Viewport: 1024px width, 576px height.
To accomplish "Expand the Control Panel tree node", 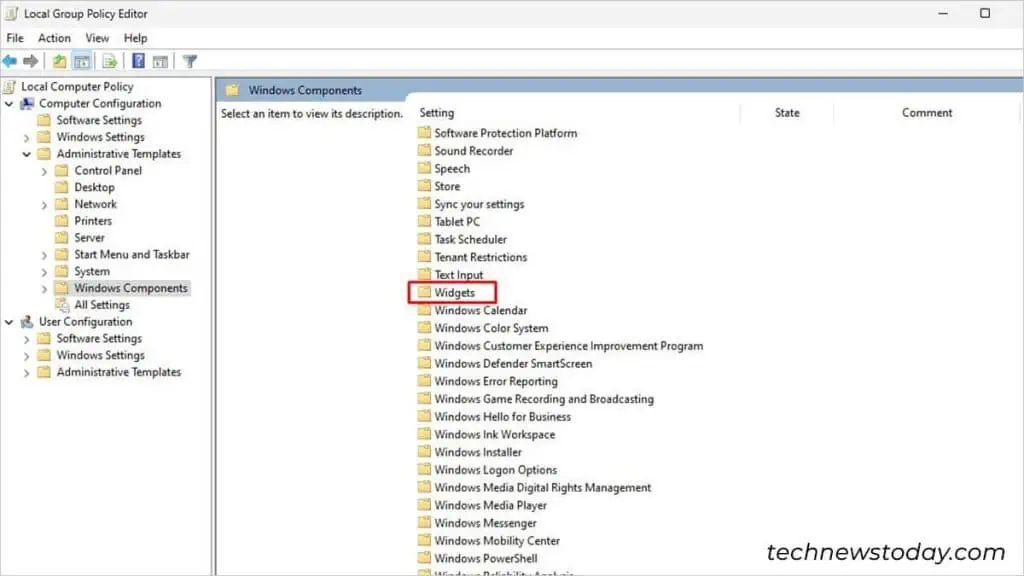I will tap(43, 170).
